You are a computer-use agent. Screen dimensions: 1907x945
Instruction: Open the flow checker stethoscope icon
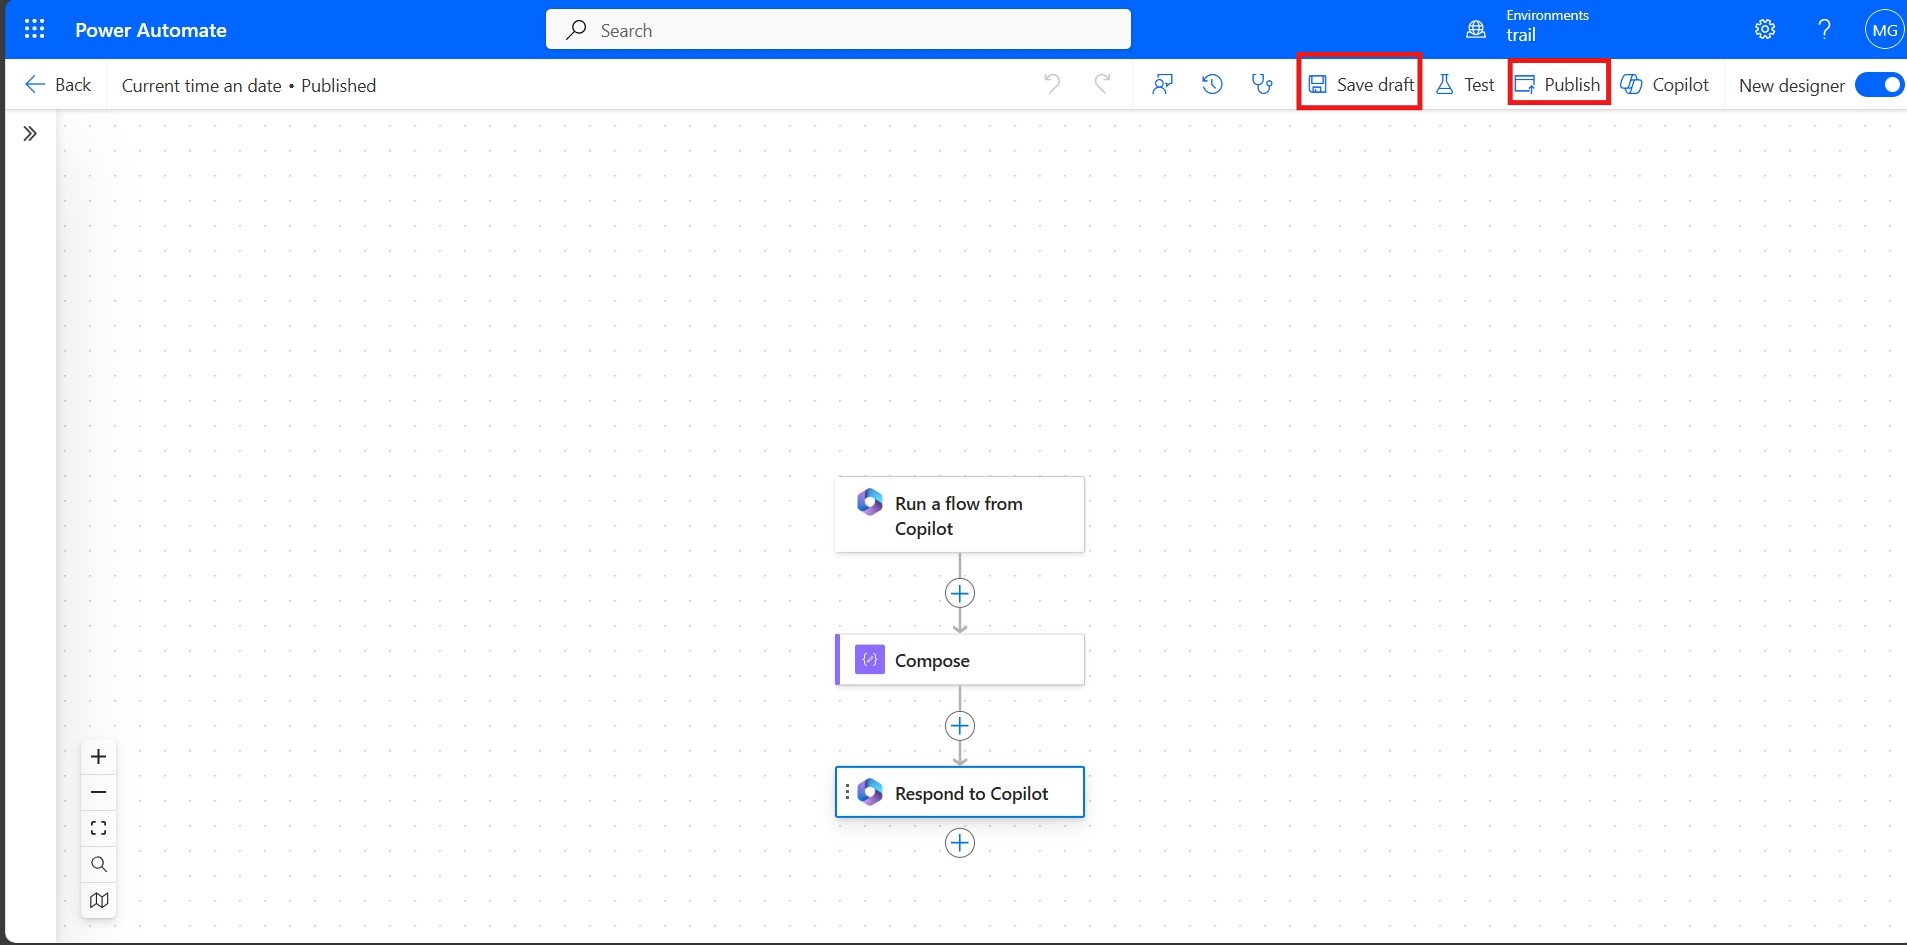point(1262,84)
